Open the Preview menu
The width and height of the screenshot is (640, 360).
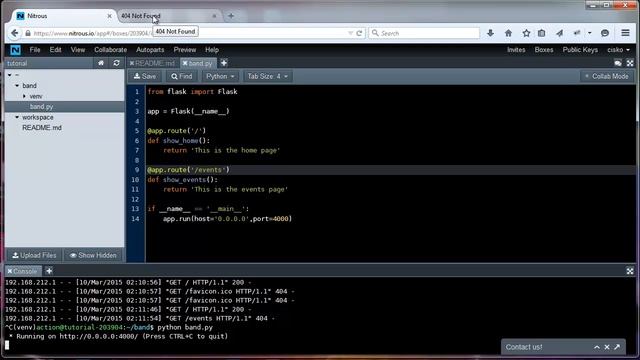click(x=184, y=50)
